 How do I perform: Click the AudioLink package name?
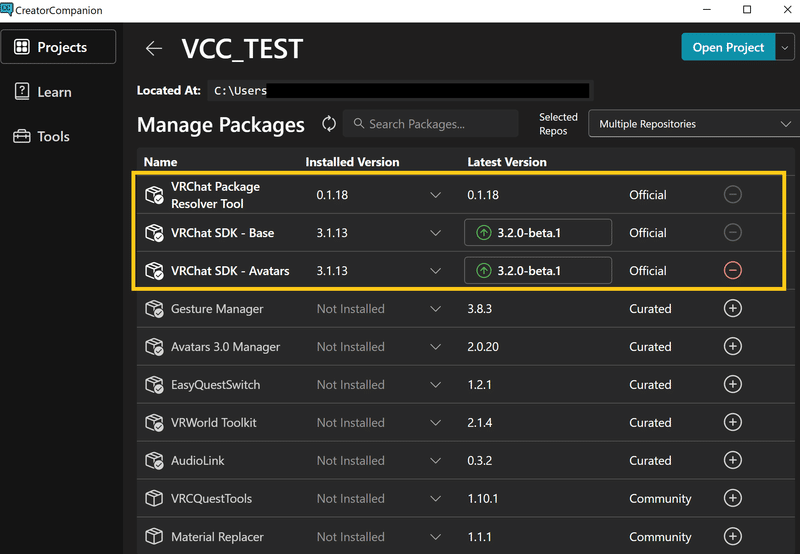coord(197,461)
